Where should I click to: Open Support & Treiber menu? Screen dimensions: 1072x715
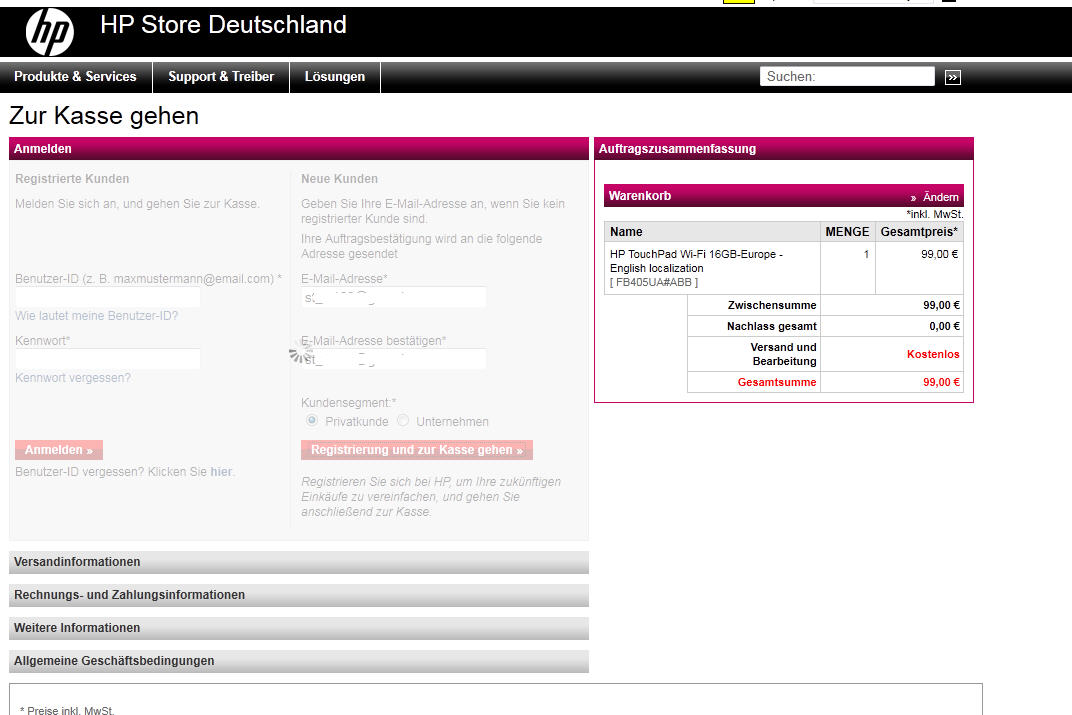point(221,77)
